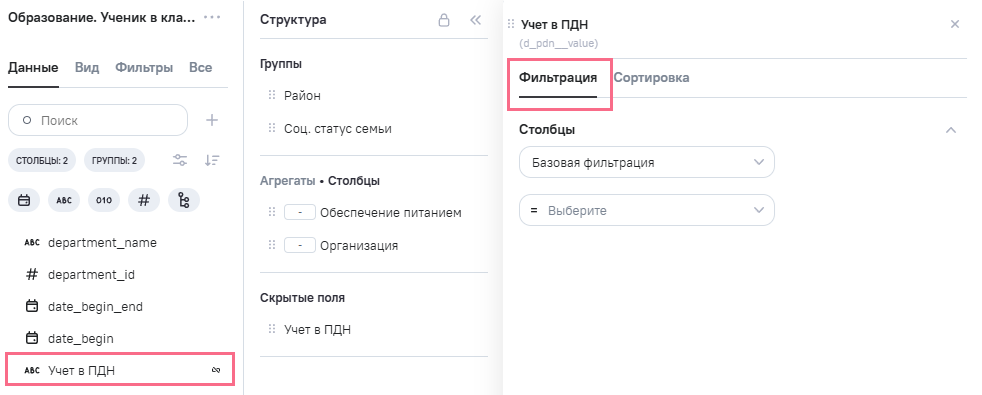Screen dimensions: 982x395
Task: Click the ГРУППЫ: 2 chip
Action: click(x=115, y=160)
